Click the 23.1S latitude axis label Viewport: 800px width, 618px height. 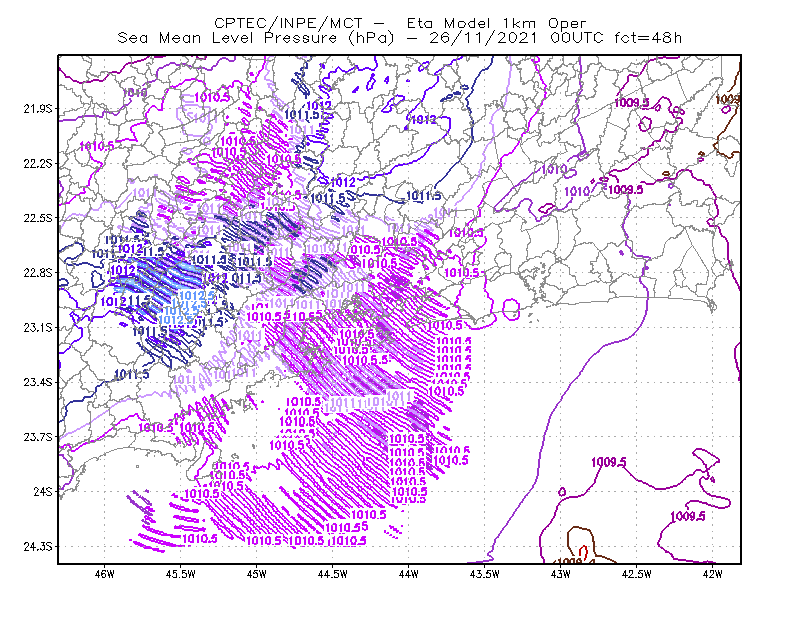38,327
